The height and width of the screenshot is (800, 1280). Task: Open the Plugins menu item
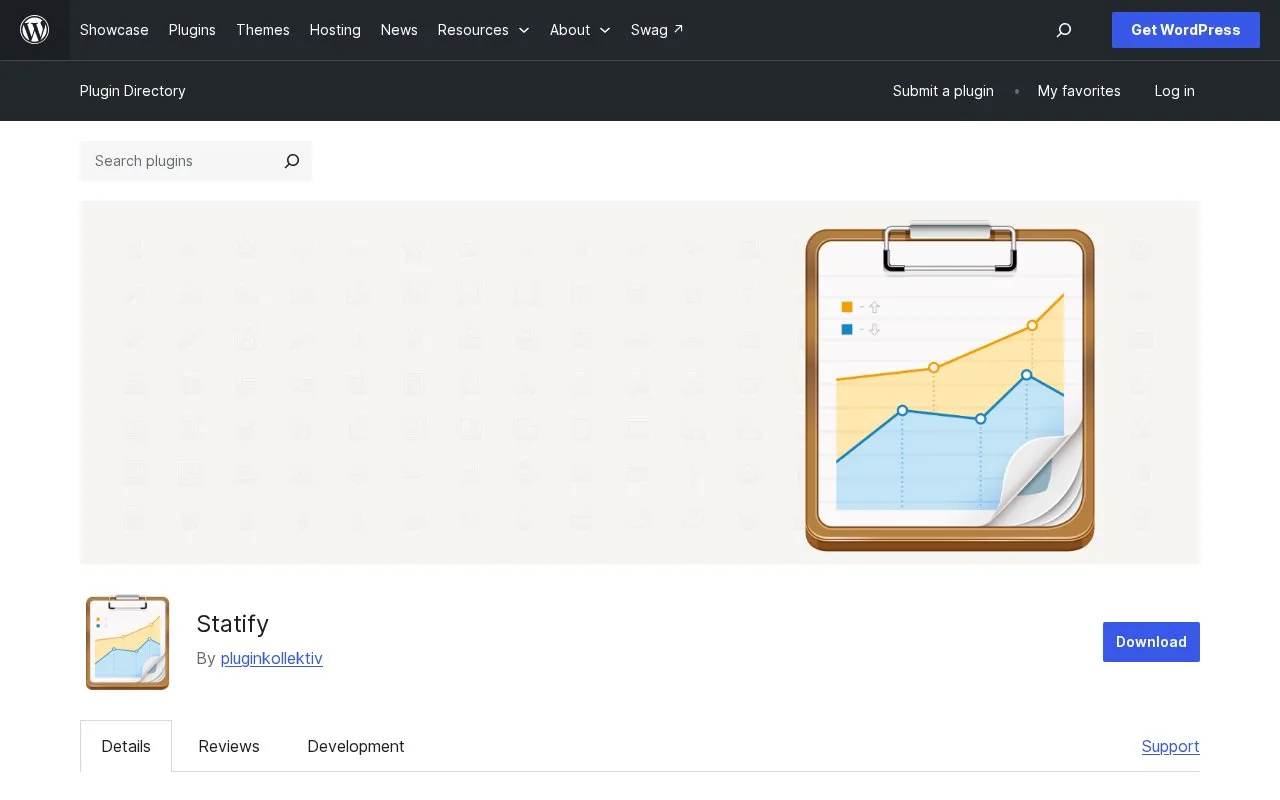click(x=192, y=30)
